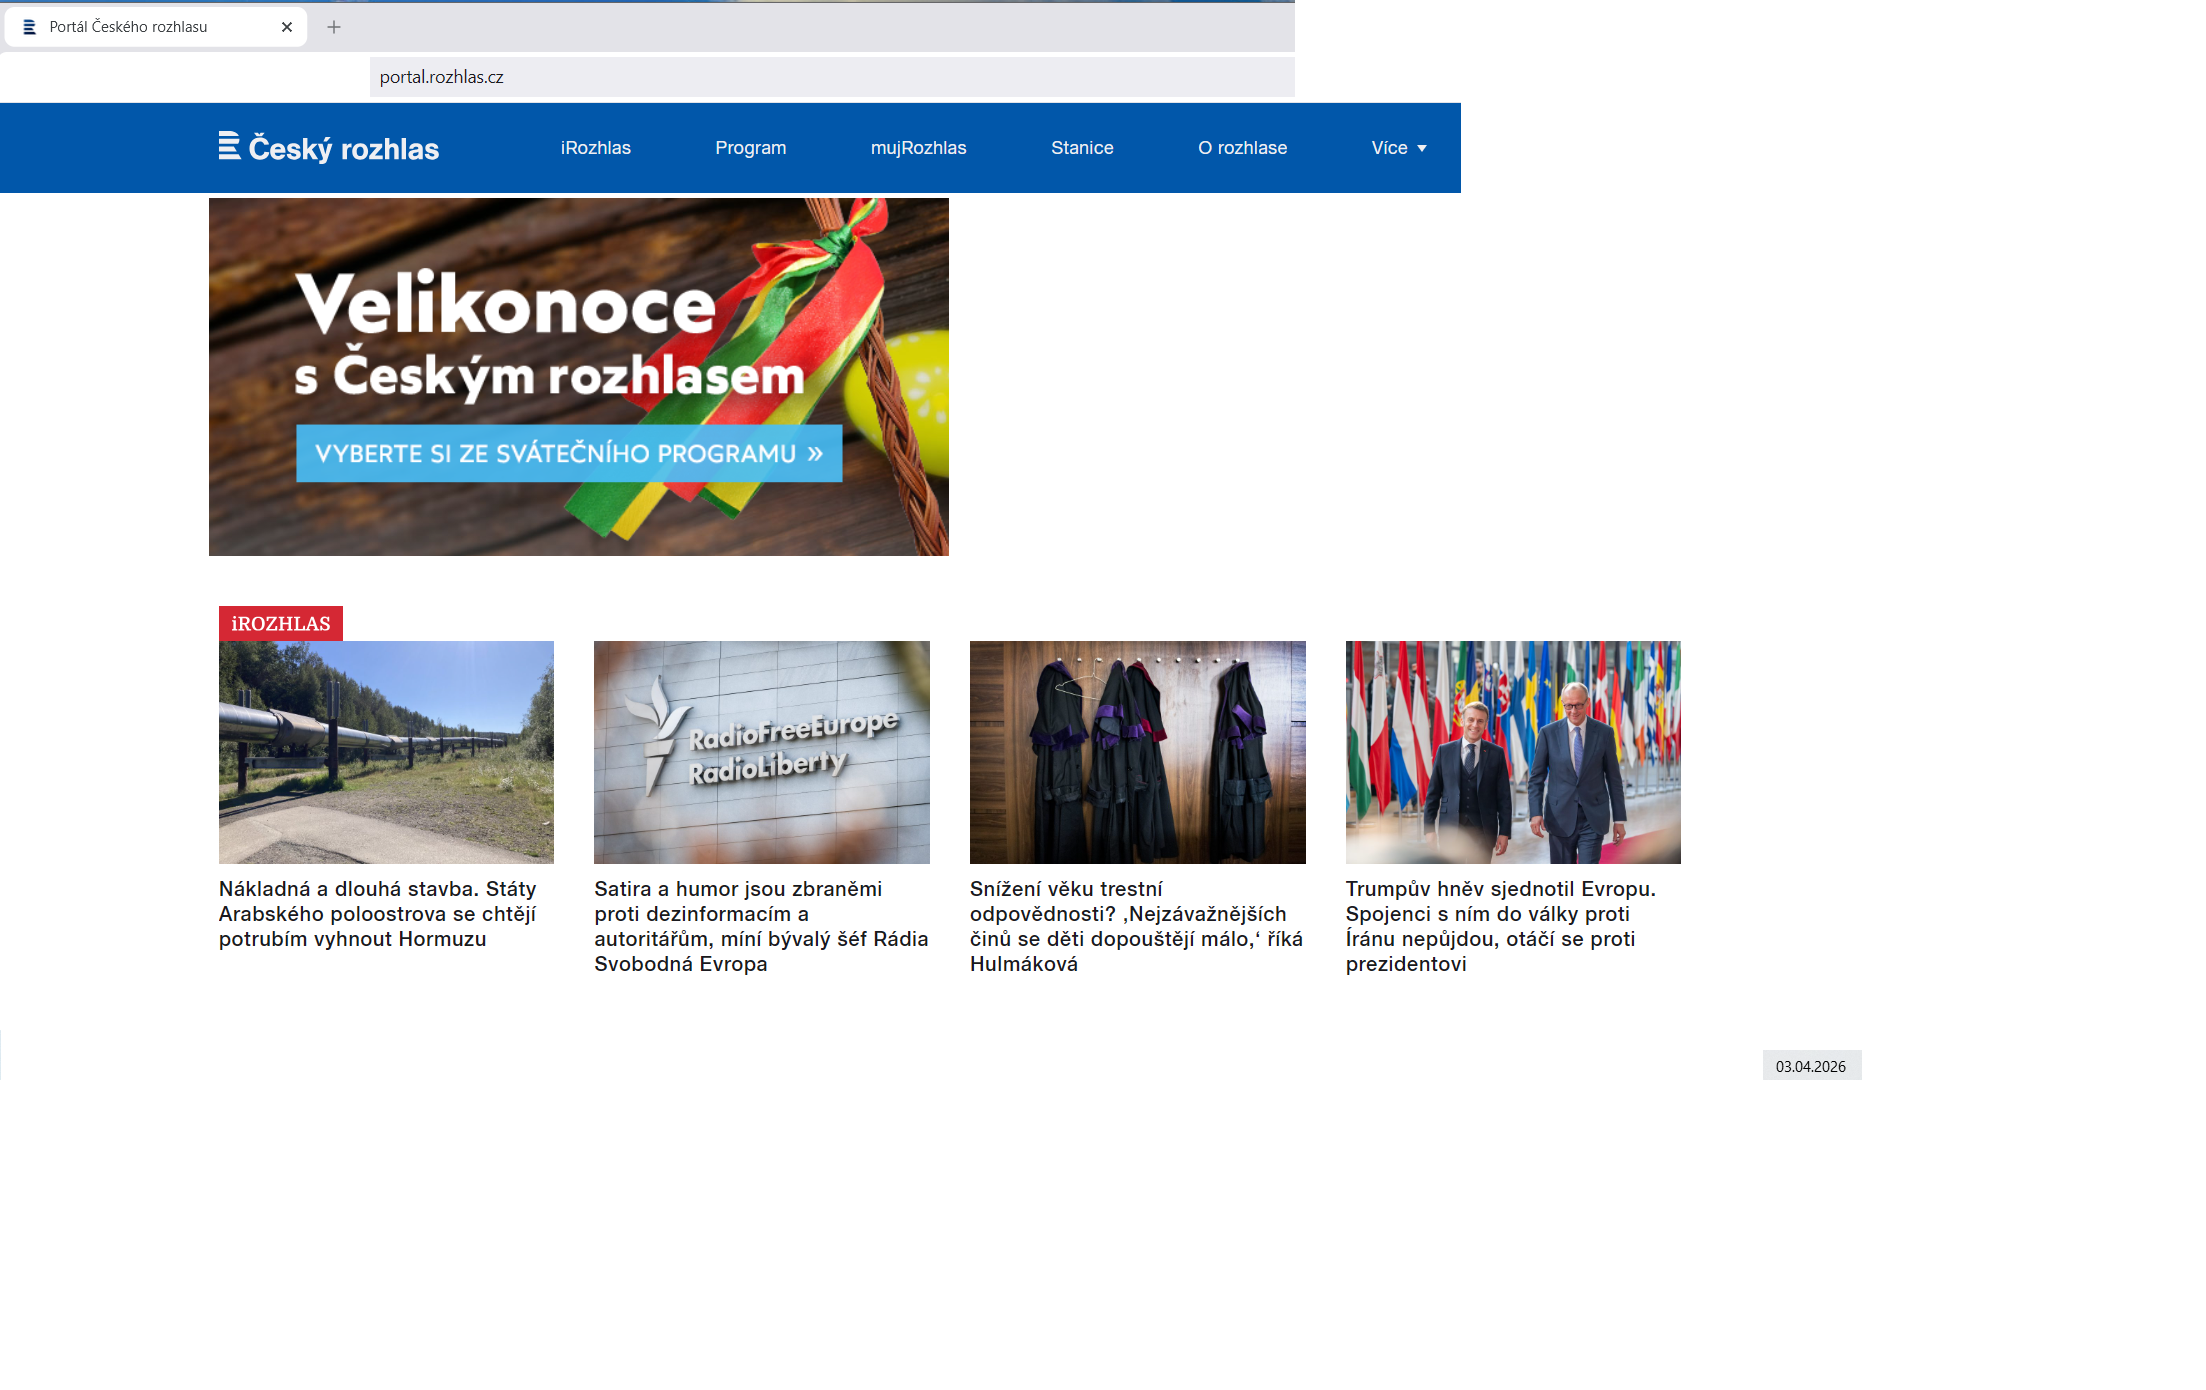Viewport: 2206px width, 1390px height.
Task: Open the Snížení věku trestní odpovědnosti headline
Action: point(1136,926)
